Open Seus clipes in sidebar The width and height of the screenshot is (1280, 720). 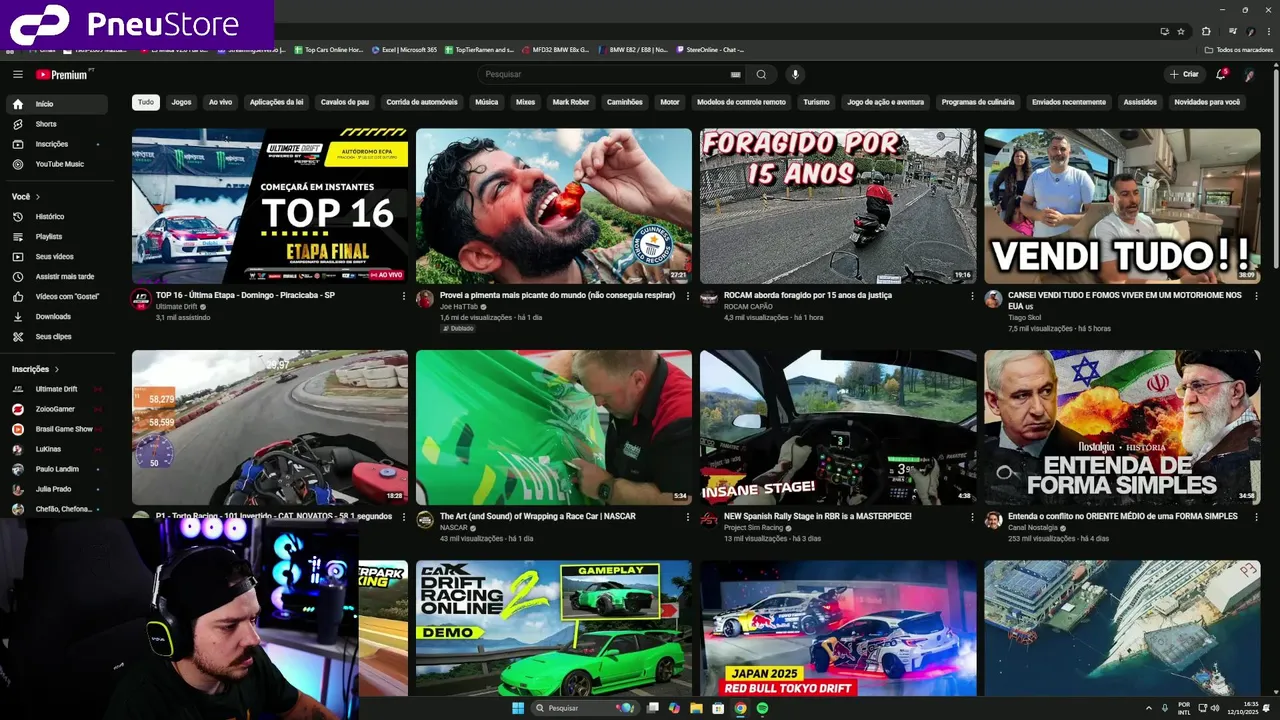click(x=57, y=336)
